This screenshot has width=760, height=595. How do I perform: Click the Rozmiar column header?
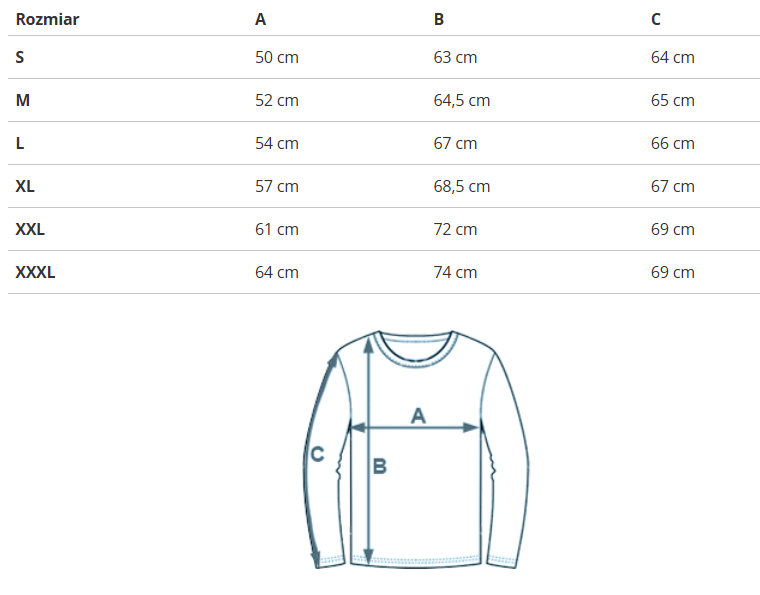[x=47, y=19]
